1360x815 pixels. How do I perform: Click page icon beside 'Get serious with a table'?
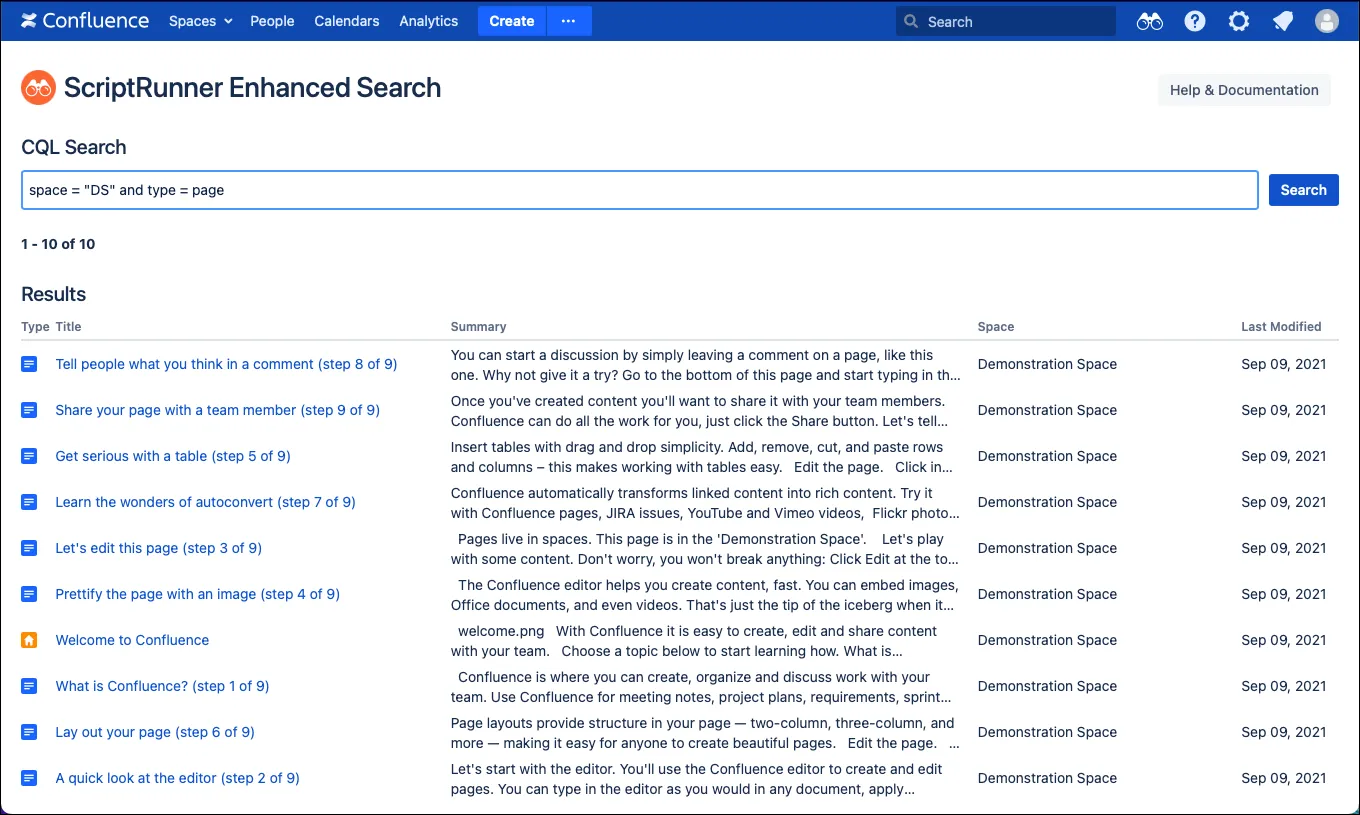29,456
